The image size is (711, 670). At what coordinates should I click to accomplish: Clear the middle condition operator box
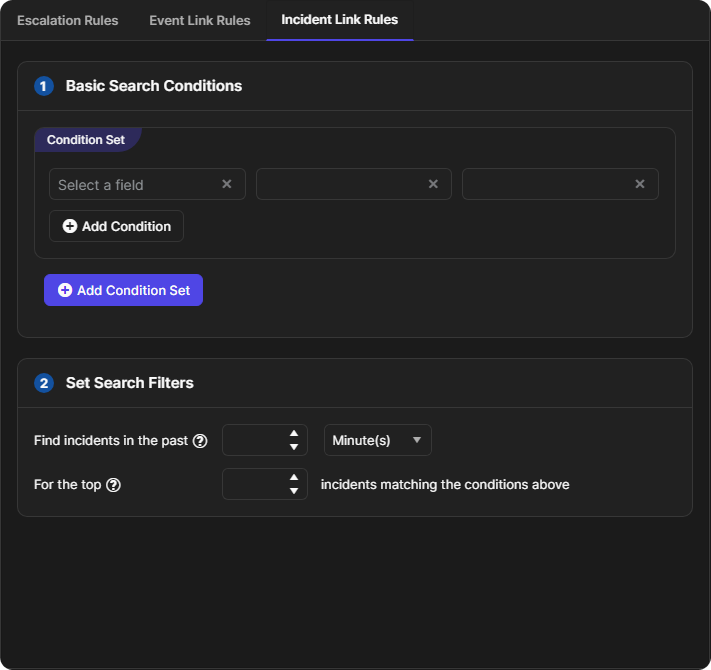[x=433, y=184]
